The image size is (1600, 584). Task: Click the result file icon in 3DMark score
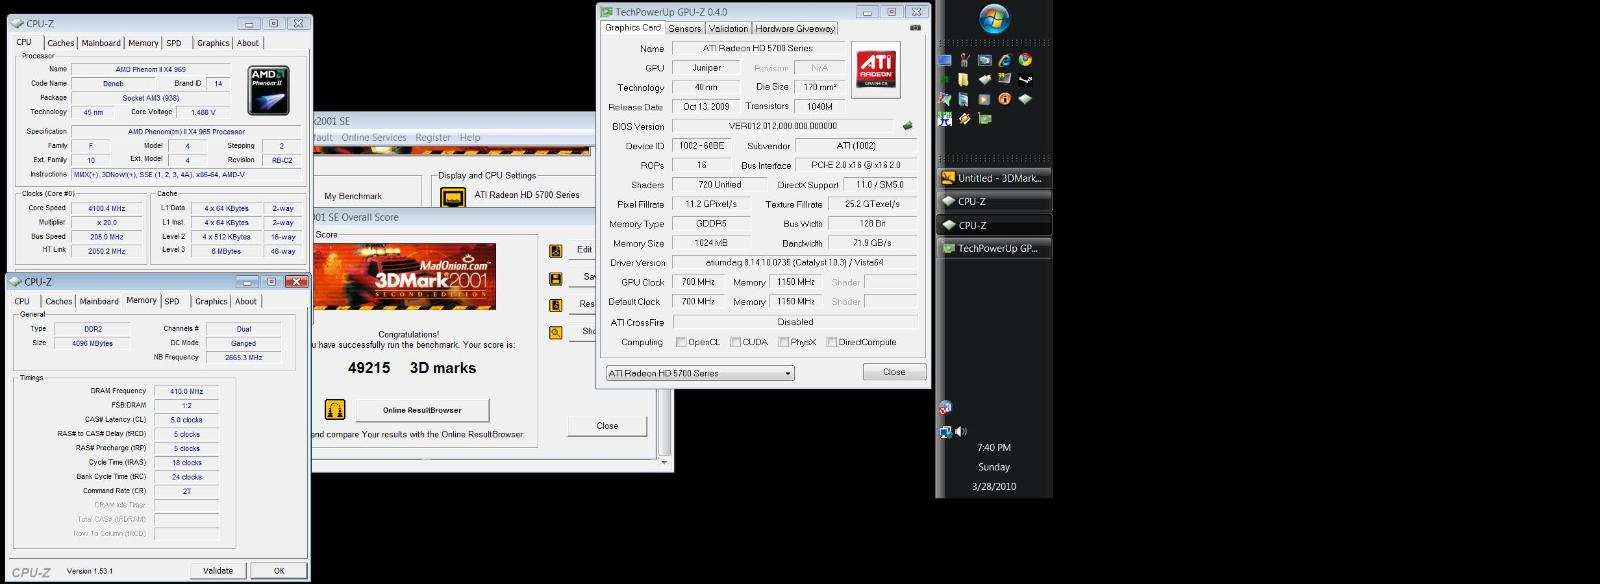coord(555,305)
